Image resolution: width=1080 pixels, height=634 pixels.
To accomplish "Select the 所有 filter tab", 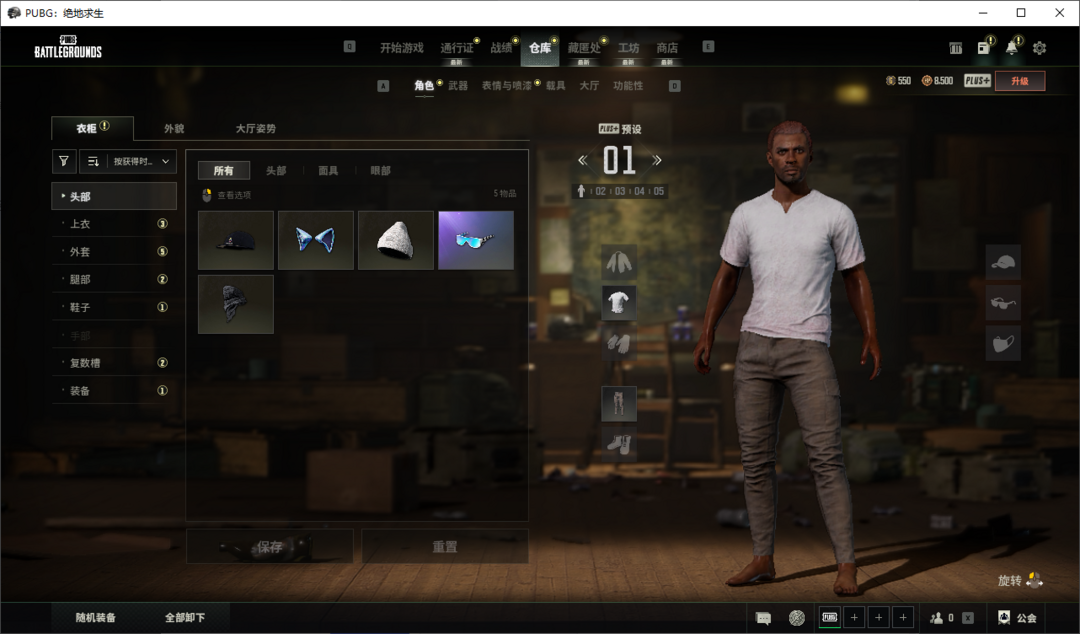I will 224,170.
